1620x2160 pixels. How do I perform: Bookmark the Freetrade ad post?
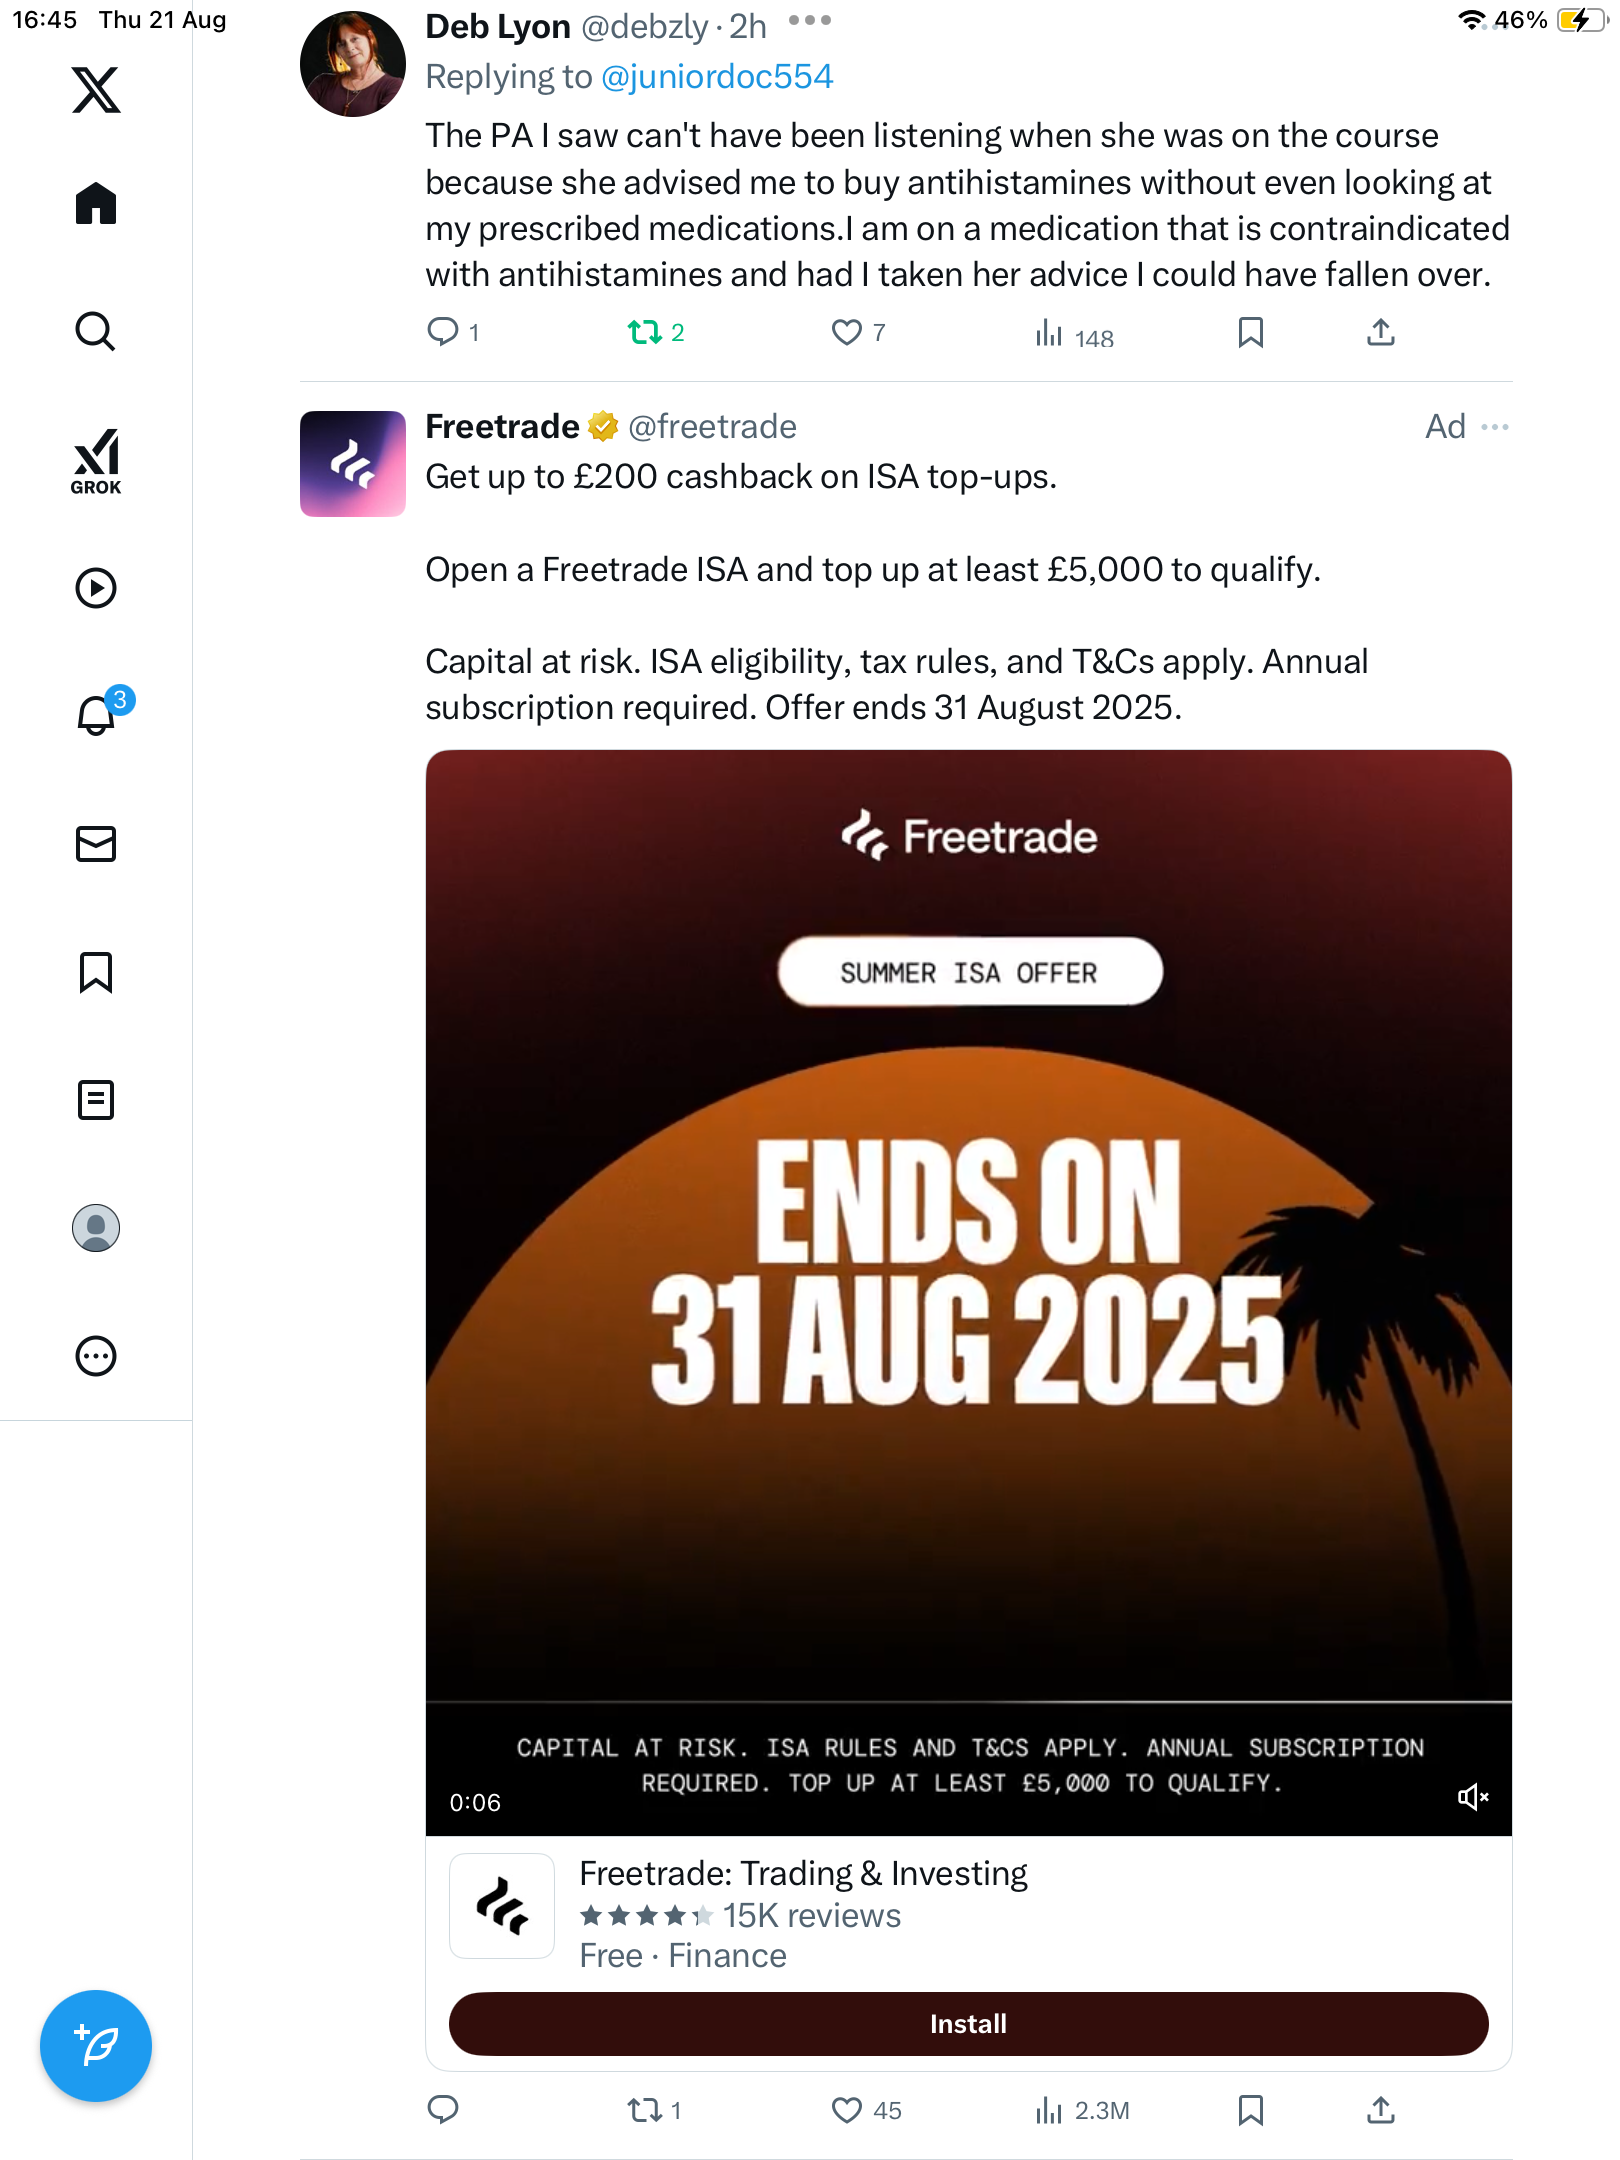pyautogui.click(x=1250, y=2110)
